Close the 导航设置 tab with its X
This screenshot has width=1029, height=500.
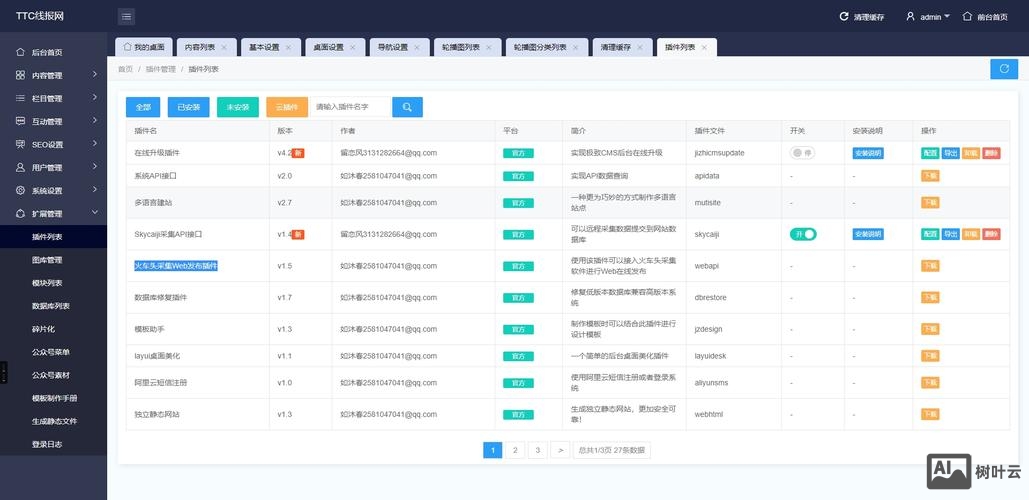(x=417, y=47)
